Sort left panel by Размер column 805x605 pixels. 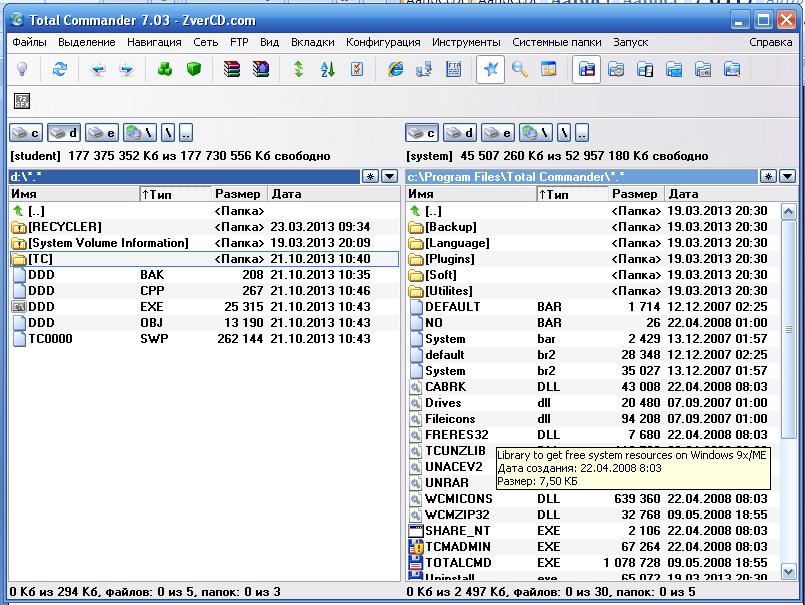(x=239, y=194)
